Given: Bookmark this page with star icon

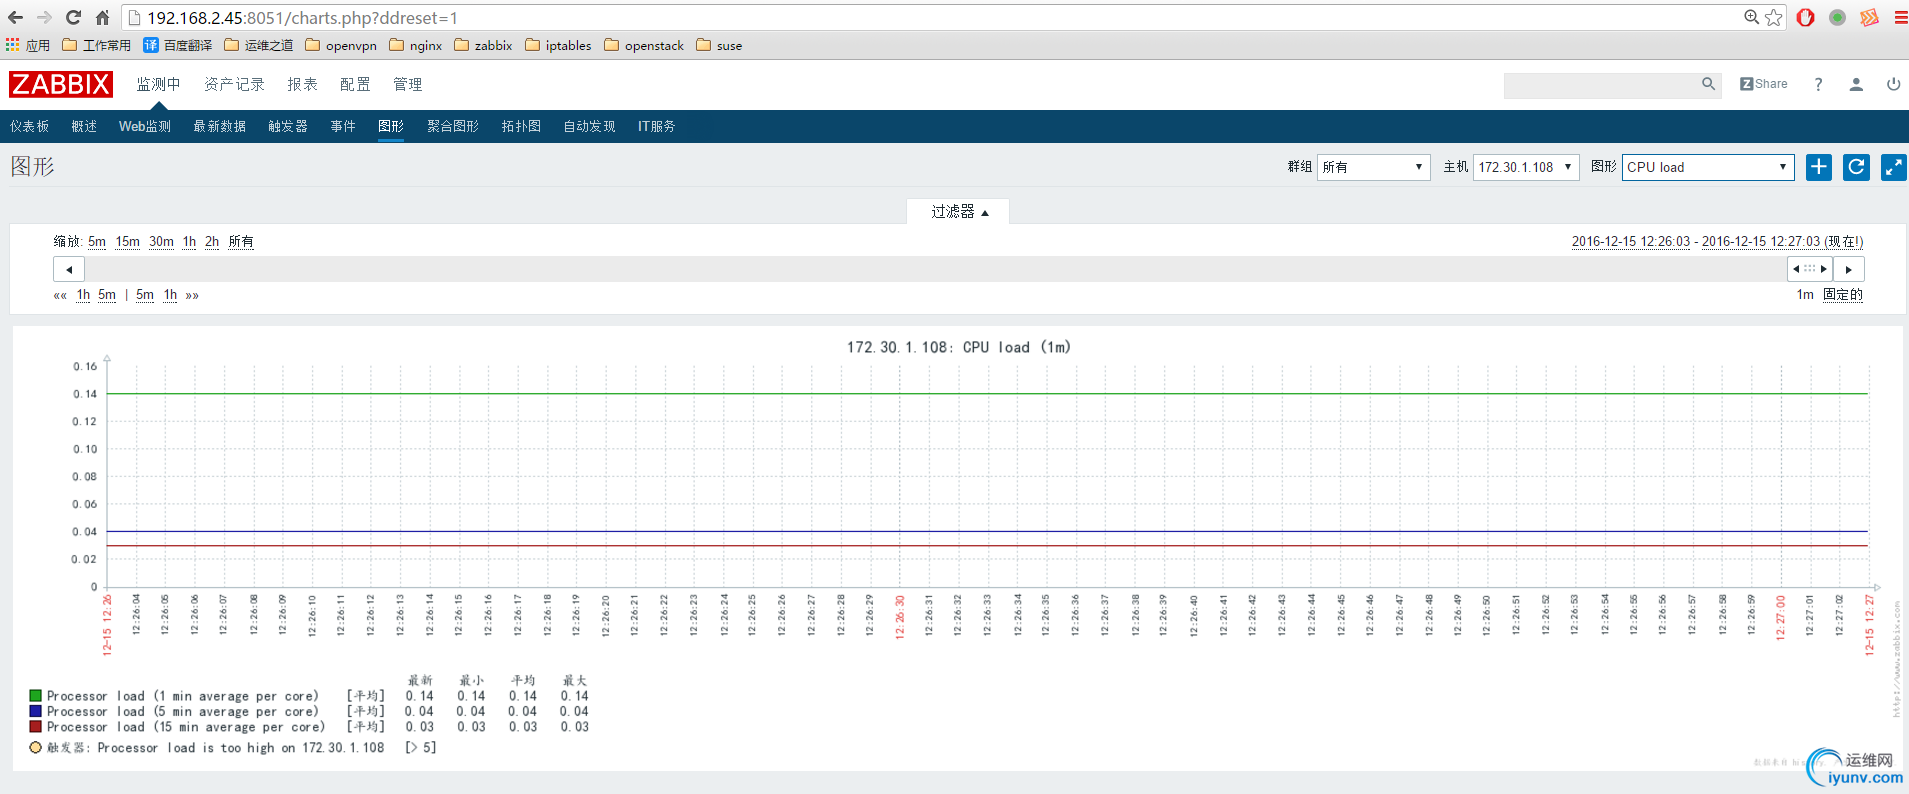Looking at the screenshot, I should tap(1774, 17).
